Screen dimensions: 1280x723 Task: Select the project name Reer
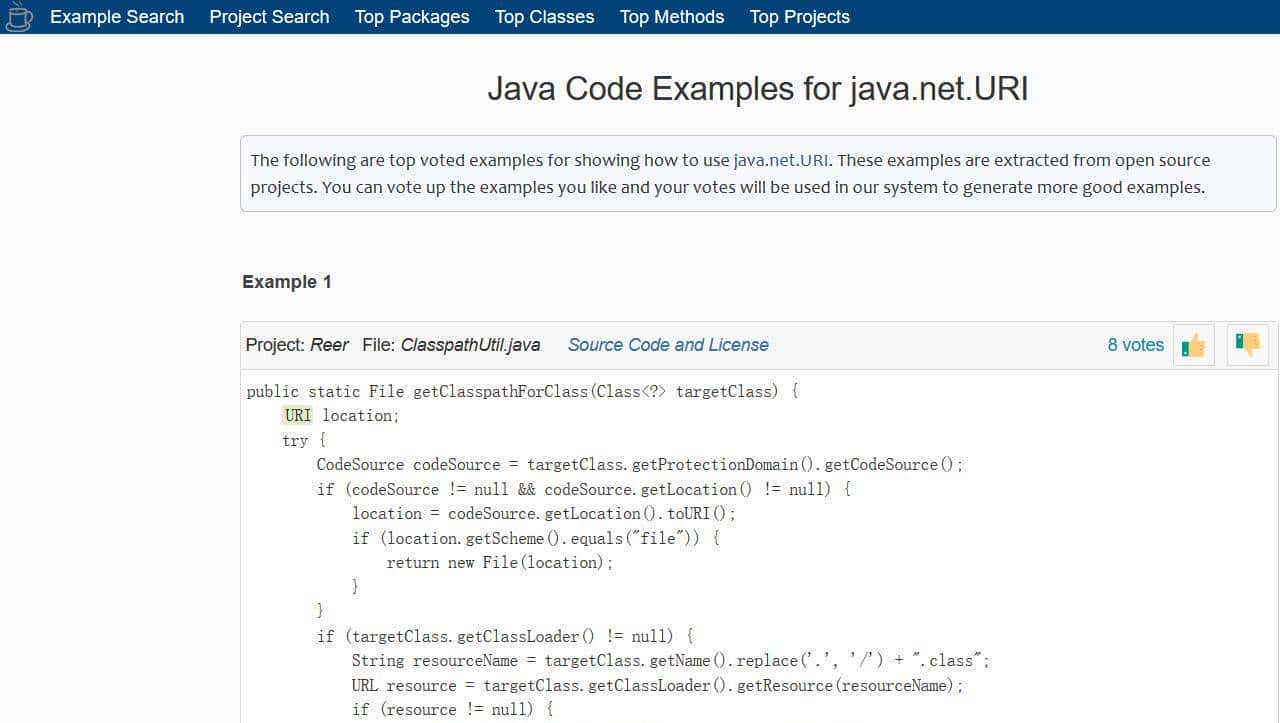pyautogui.click(x=330, y=344)
